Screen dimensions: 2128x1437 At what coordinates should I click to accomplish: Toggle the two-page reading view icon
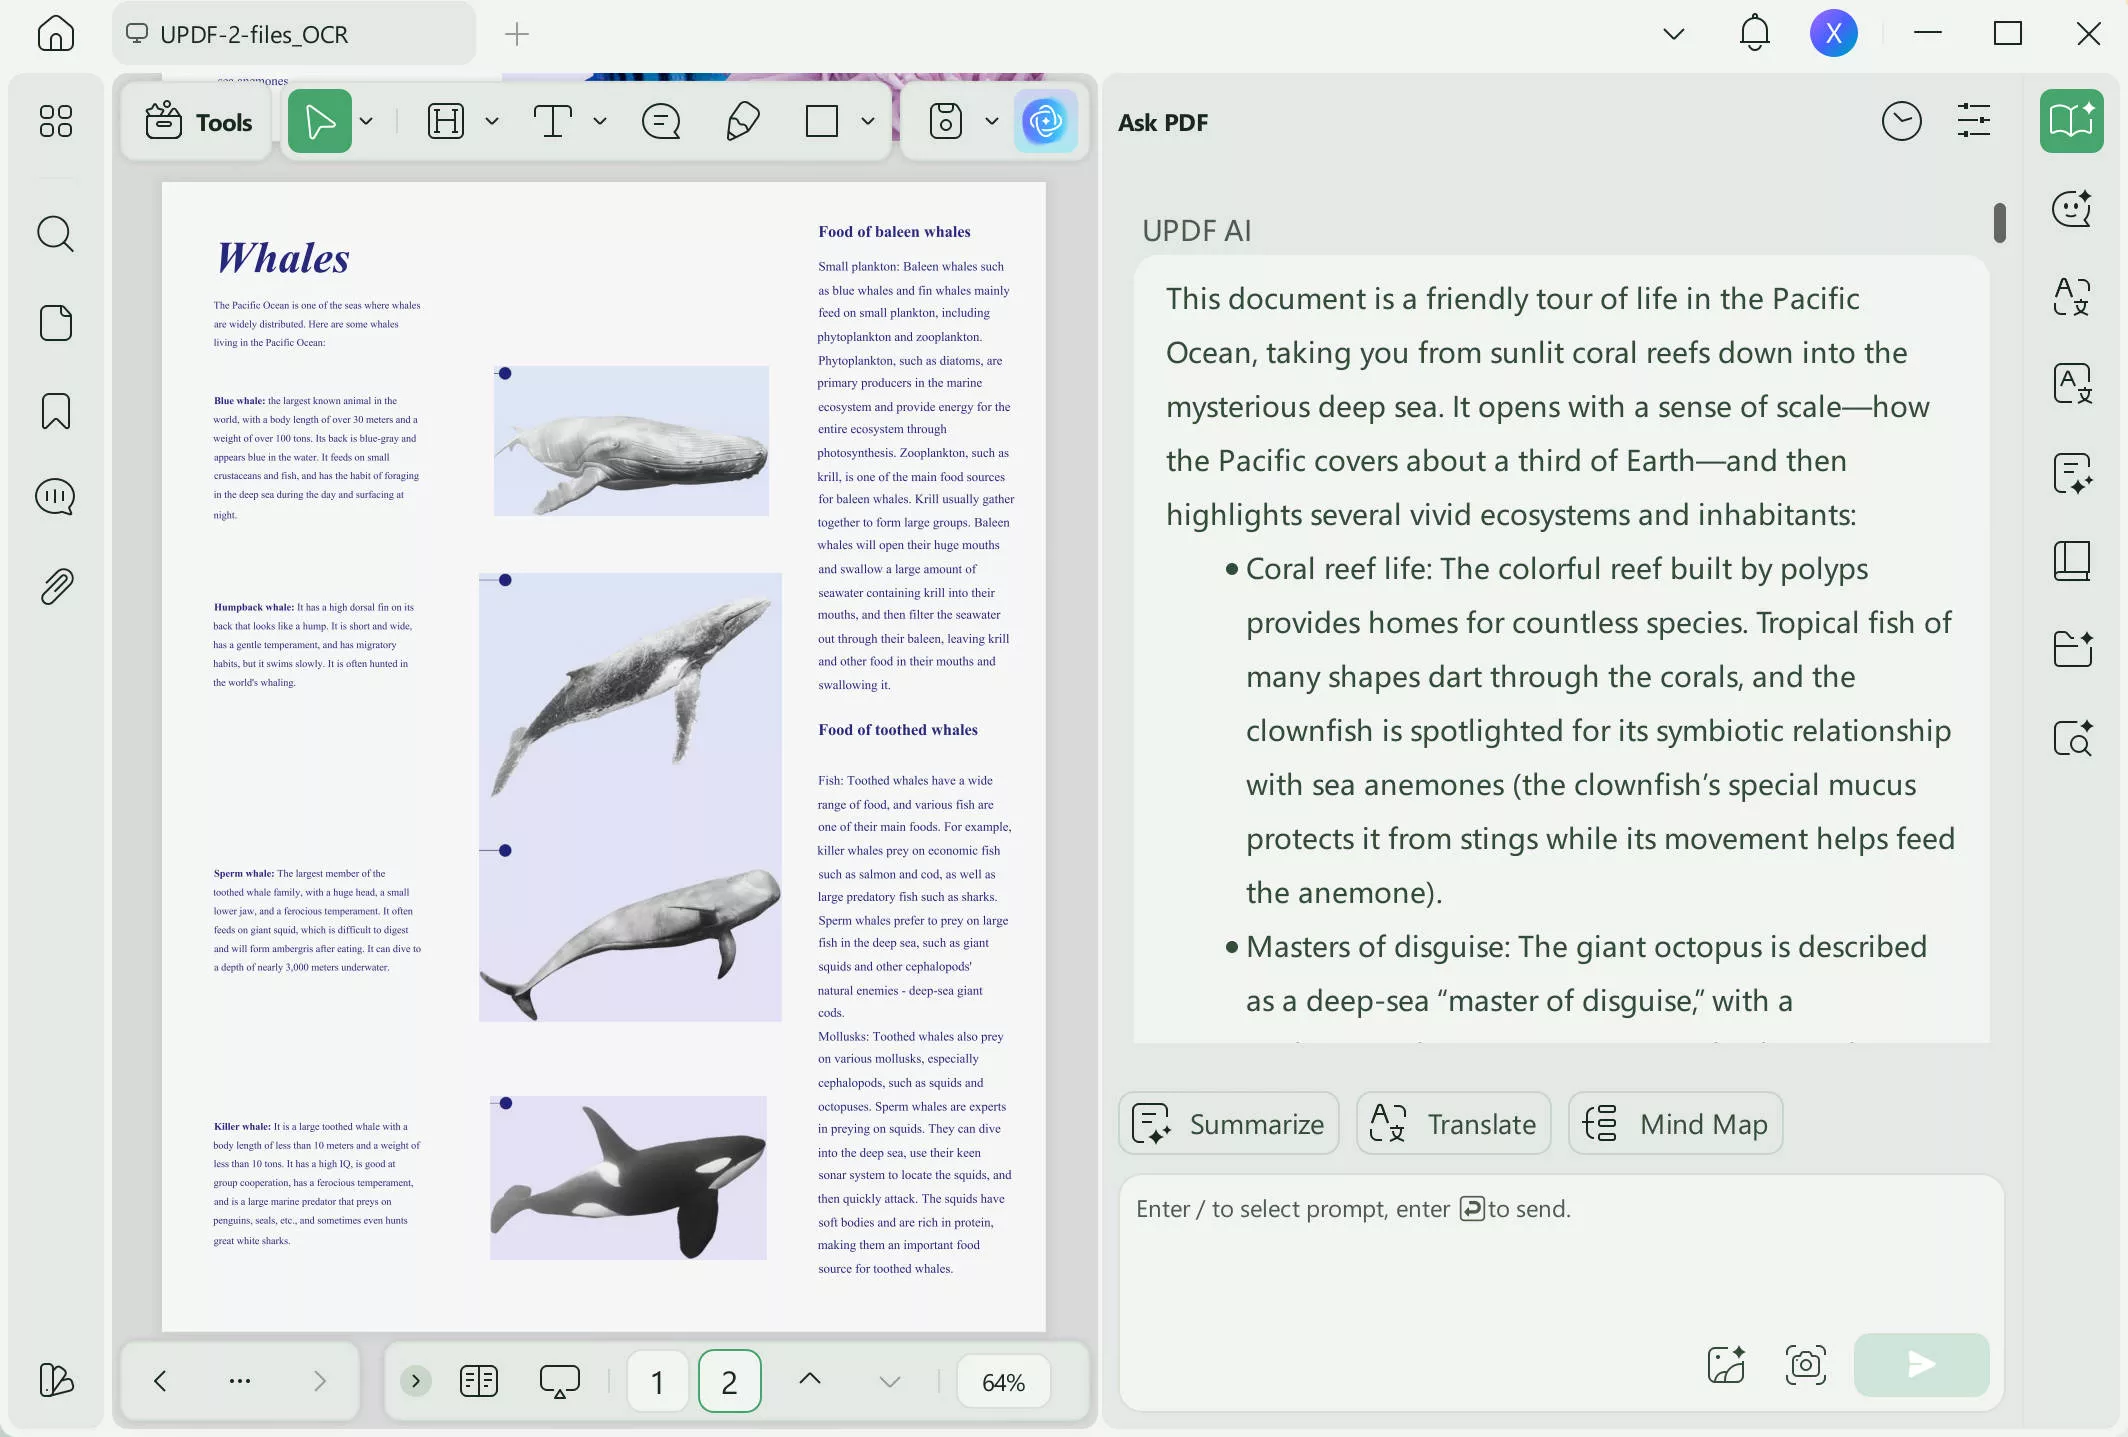pos(479,1381)
